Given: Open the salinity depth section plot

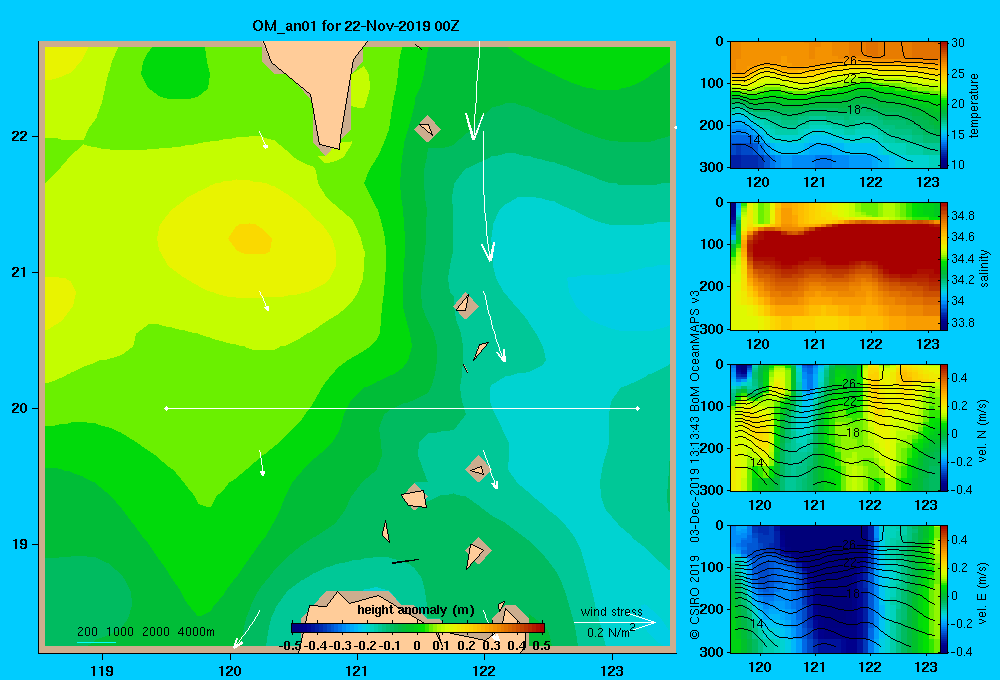Looking at the screenshot, I should pyautogui.click(x=834, y=266).
